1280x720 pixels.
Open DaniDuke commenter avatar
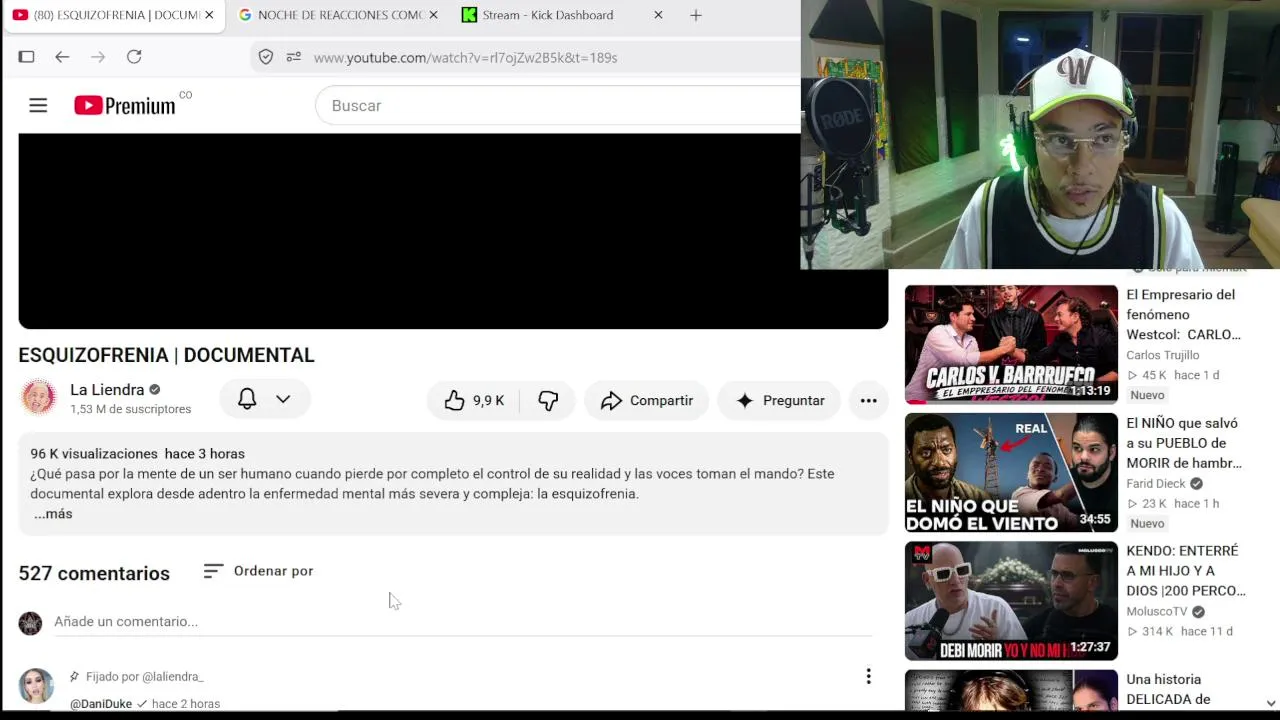[36, 686]
